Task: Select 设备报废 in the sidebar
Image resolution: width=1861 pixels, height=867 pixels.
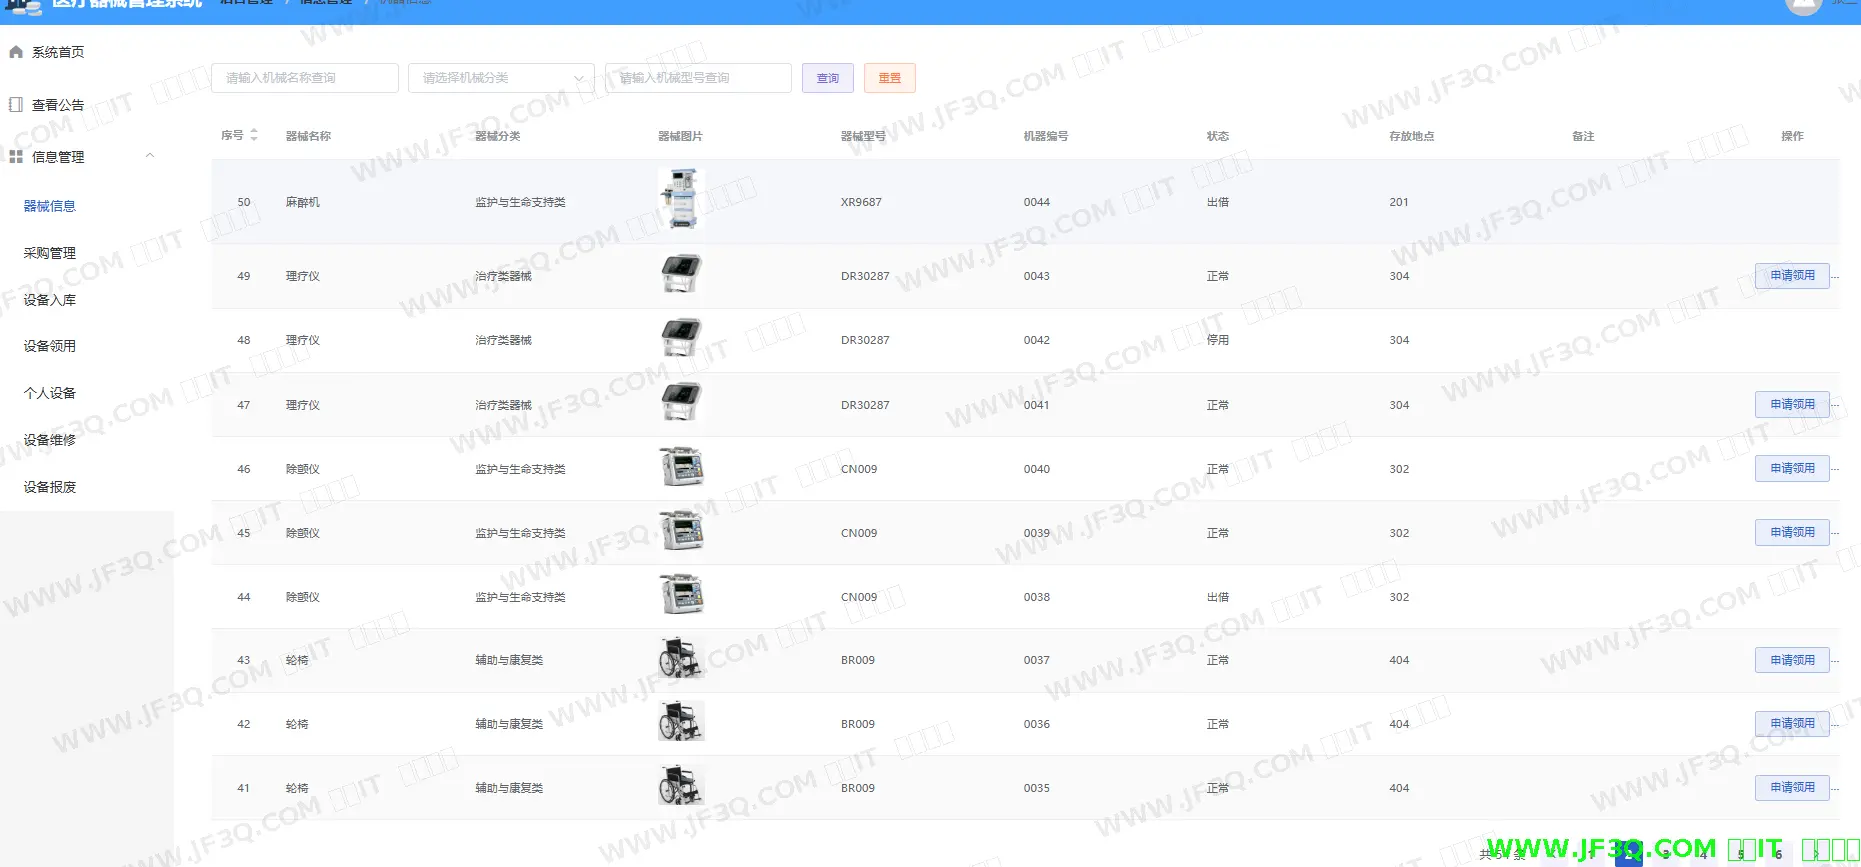Action: pyautogui.click(x=50, y=487)
